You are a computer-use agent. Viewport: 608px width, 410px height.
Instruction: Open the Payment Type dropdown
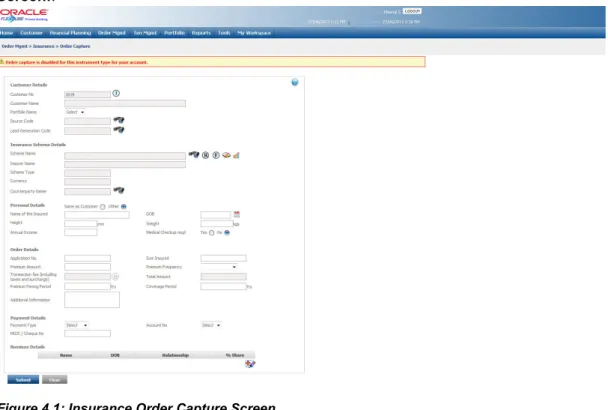(76, 325)
